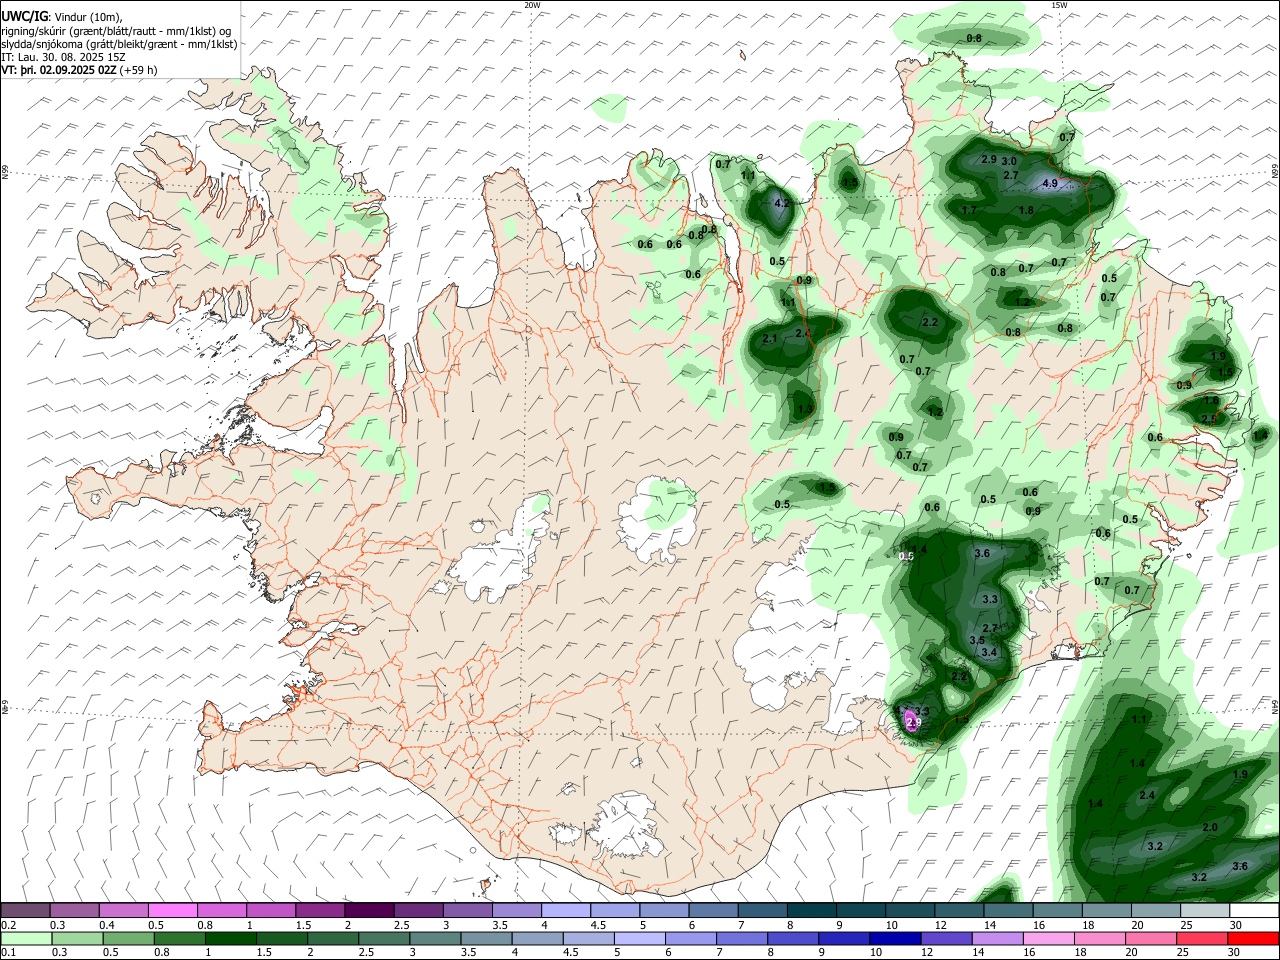Click the slate blue 6 swatch on upper scale
The image size is (1280, 960).
[x=714, y=911]
